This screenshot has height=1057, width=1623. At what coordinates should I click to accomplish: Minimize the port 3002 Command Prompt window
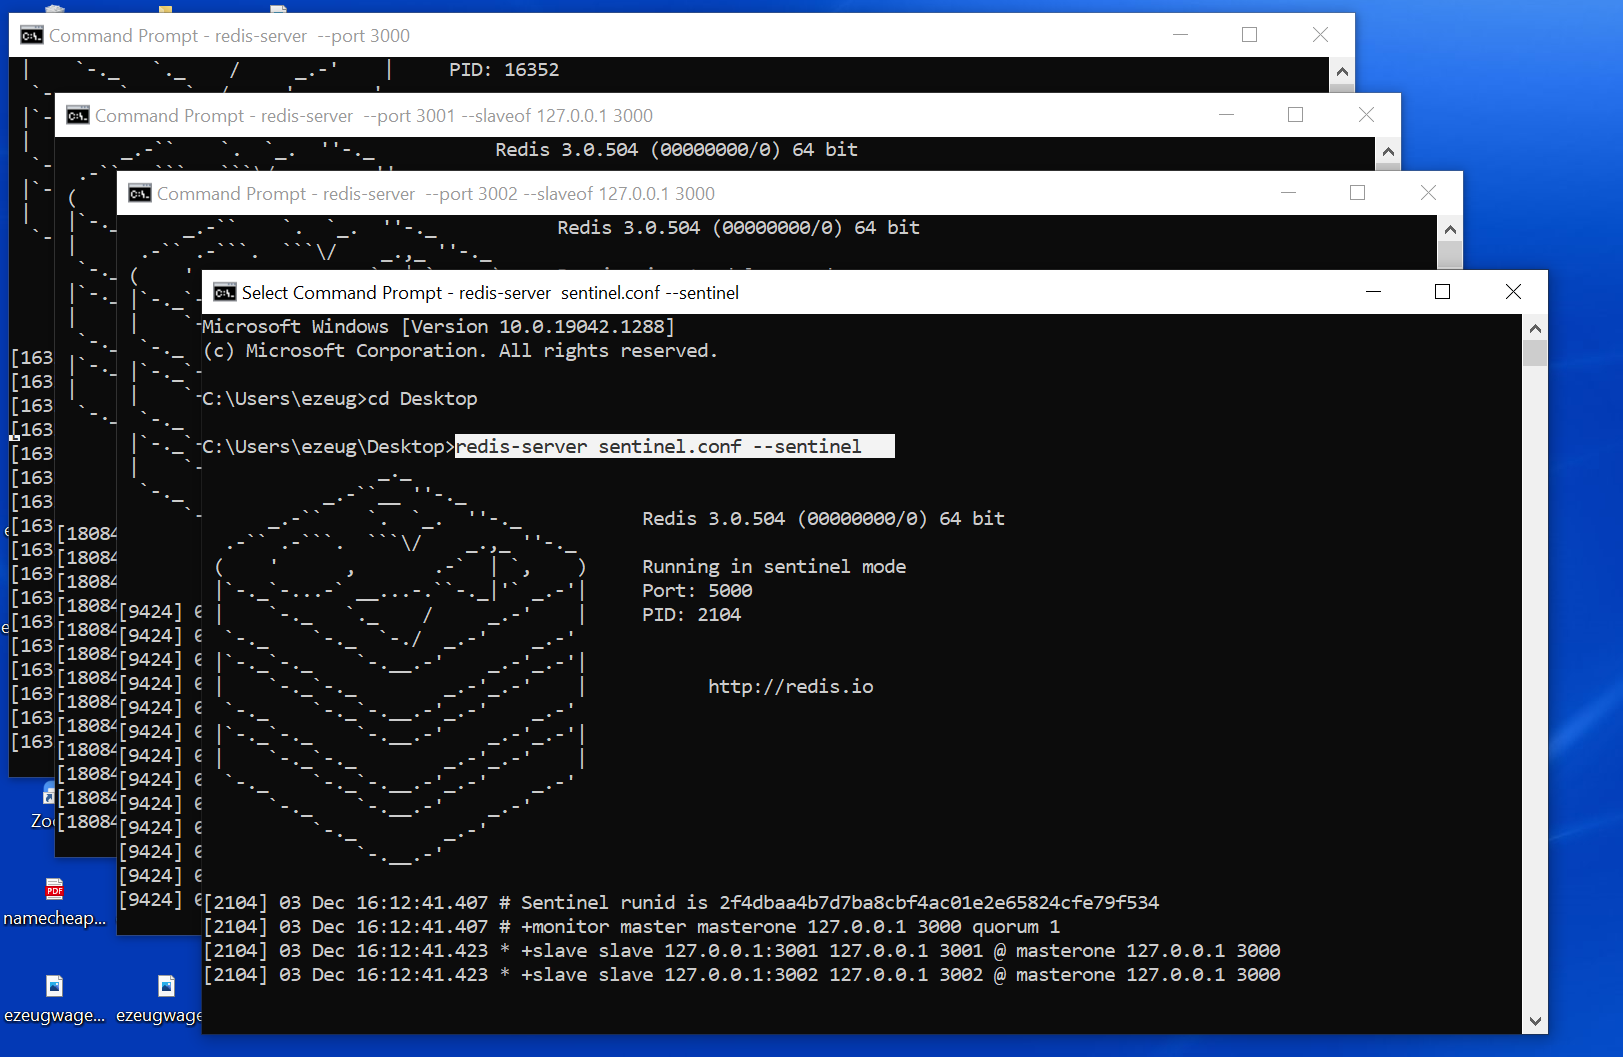point(1288,193)
